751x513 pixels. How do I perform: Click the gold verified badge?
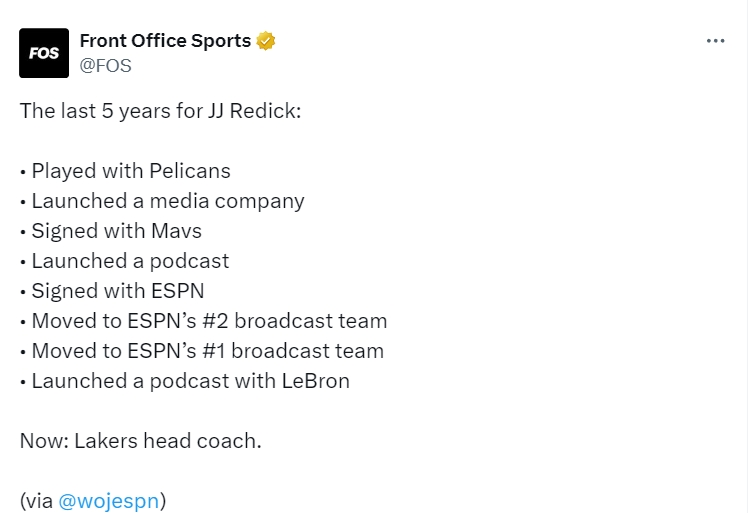click(266, 41)
